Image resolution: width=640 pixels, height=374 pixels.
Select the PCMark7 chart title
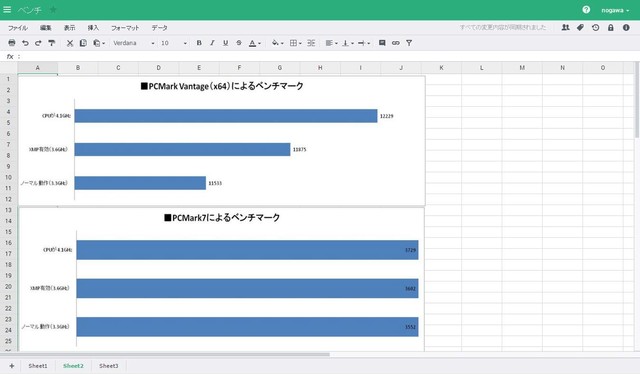pyautogui.click(x=222, y=218)
